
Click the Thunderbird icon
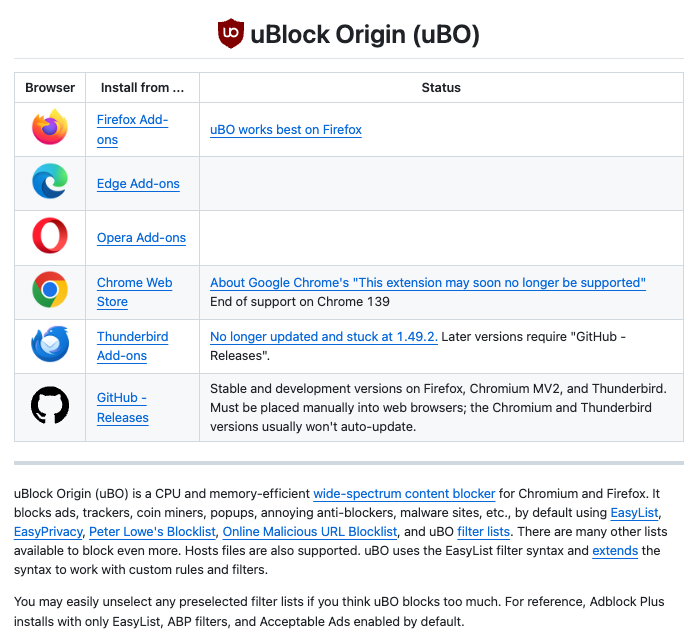pos(50,344)
